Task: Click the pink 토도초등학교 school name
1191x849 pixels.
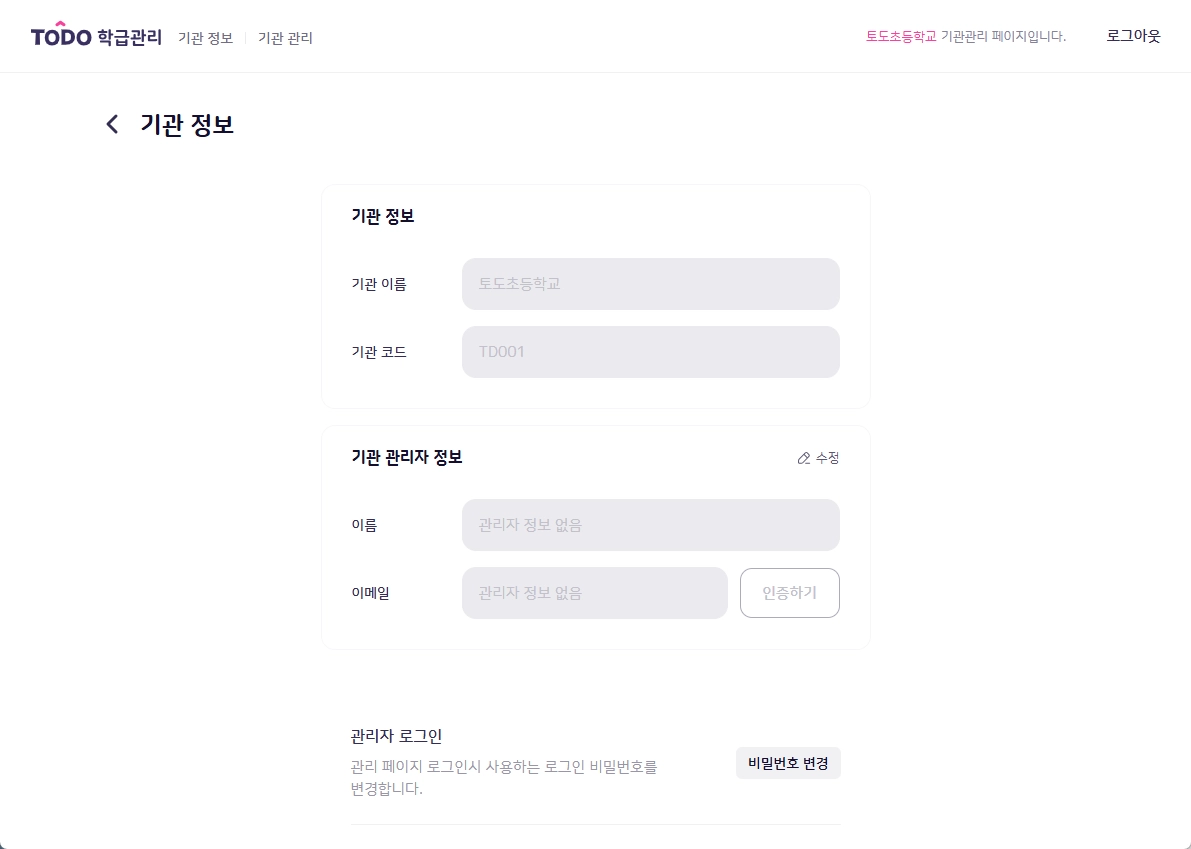Action: pos(901,36)
